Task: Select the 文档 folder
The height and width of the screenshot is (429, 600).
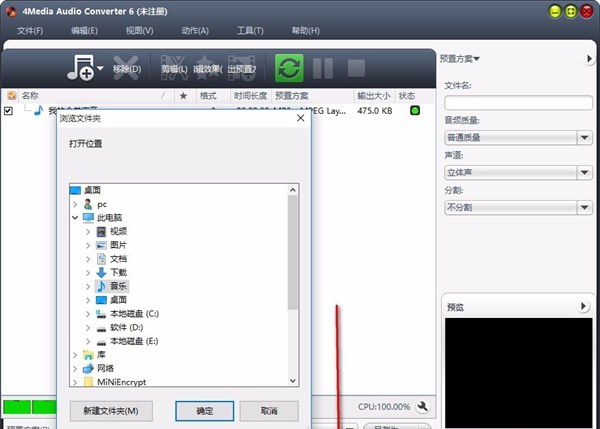Action: (x=118, y=259)
